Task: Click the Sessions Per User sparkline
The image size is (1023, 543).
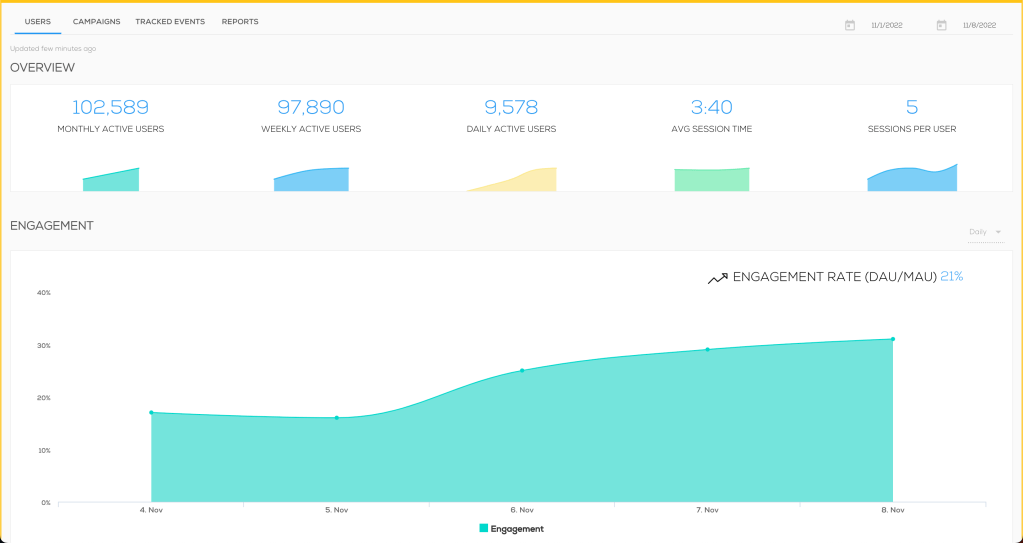Action: coord(912,178)
